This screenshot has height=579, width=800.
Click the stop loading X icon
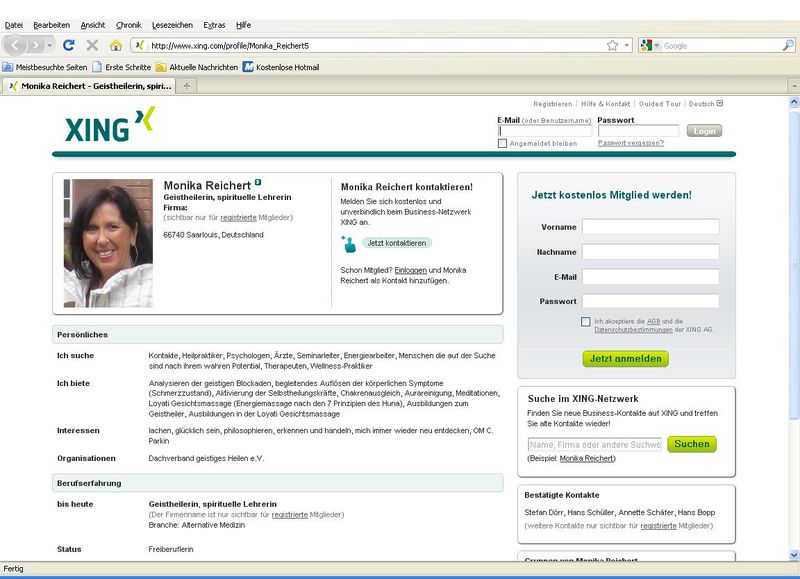point(92,45)
